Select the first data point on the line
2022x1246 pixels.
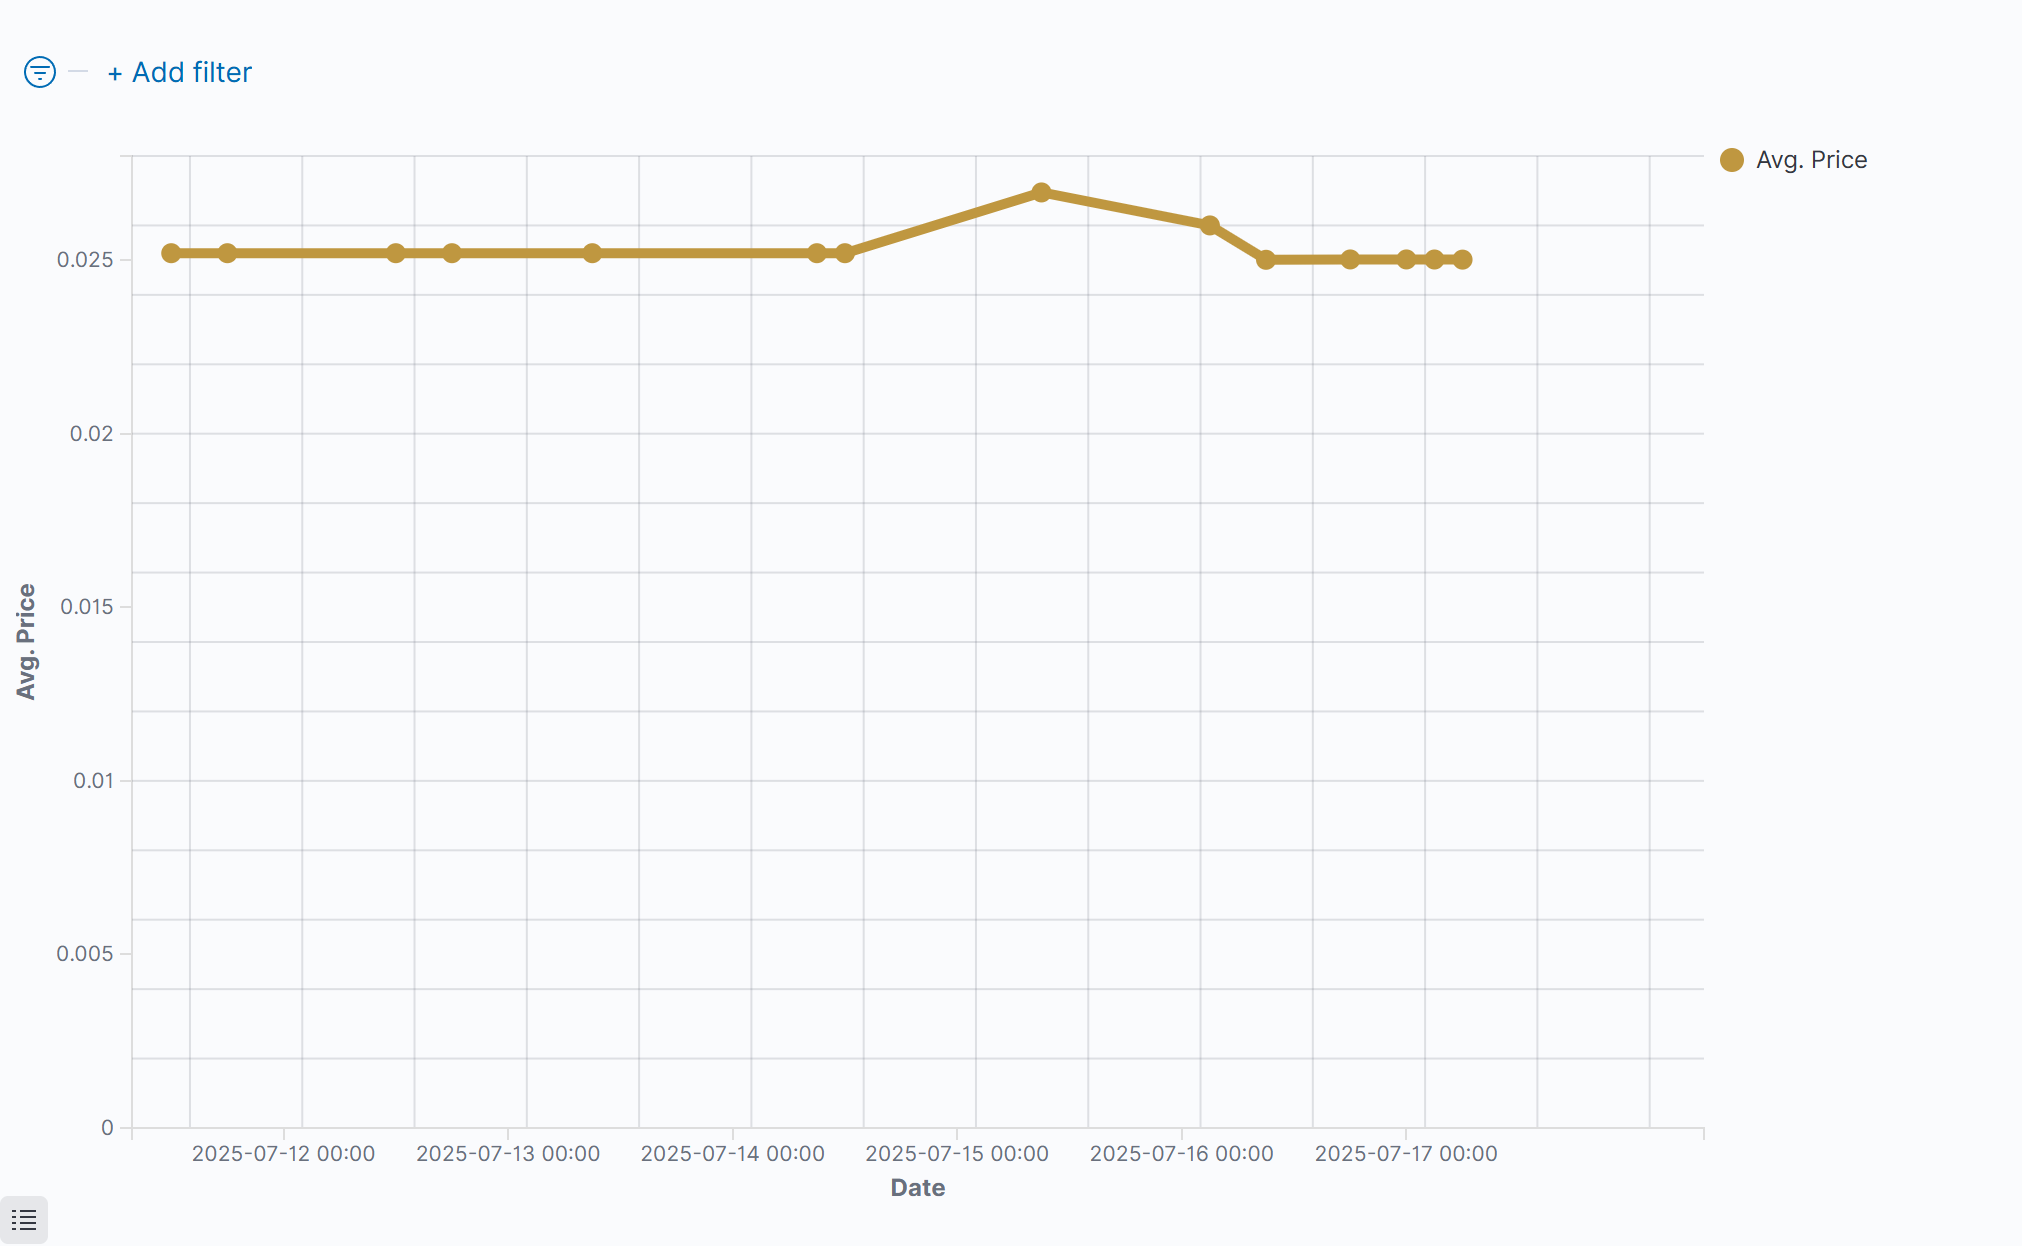coord(171,253)
